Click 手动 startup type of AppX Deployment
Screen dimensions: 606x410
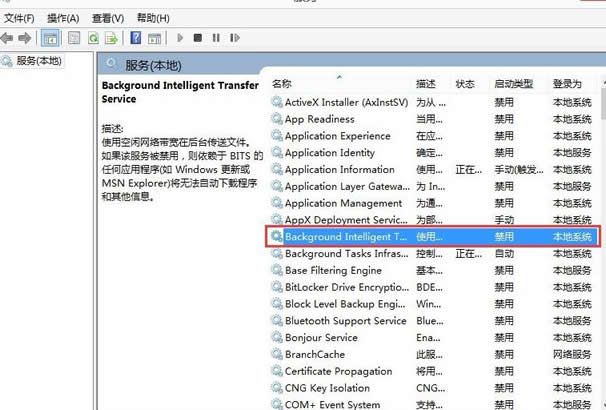pyautogui.click(x=504, y=220)
